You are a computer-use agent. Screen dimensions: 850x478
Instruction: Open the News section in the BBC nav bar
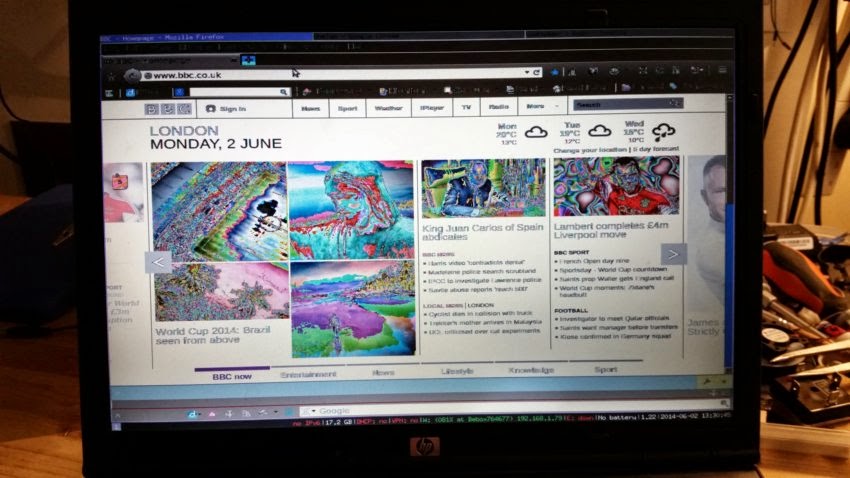coord(311,108)
